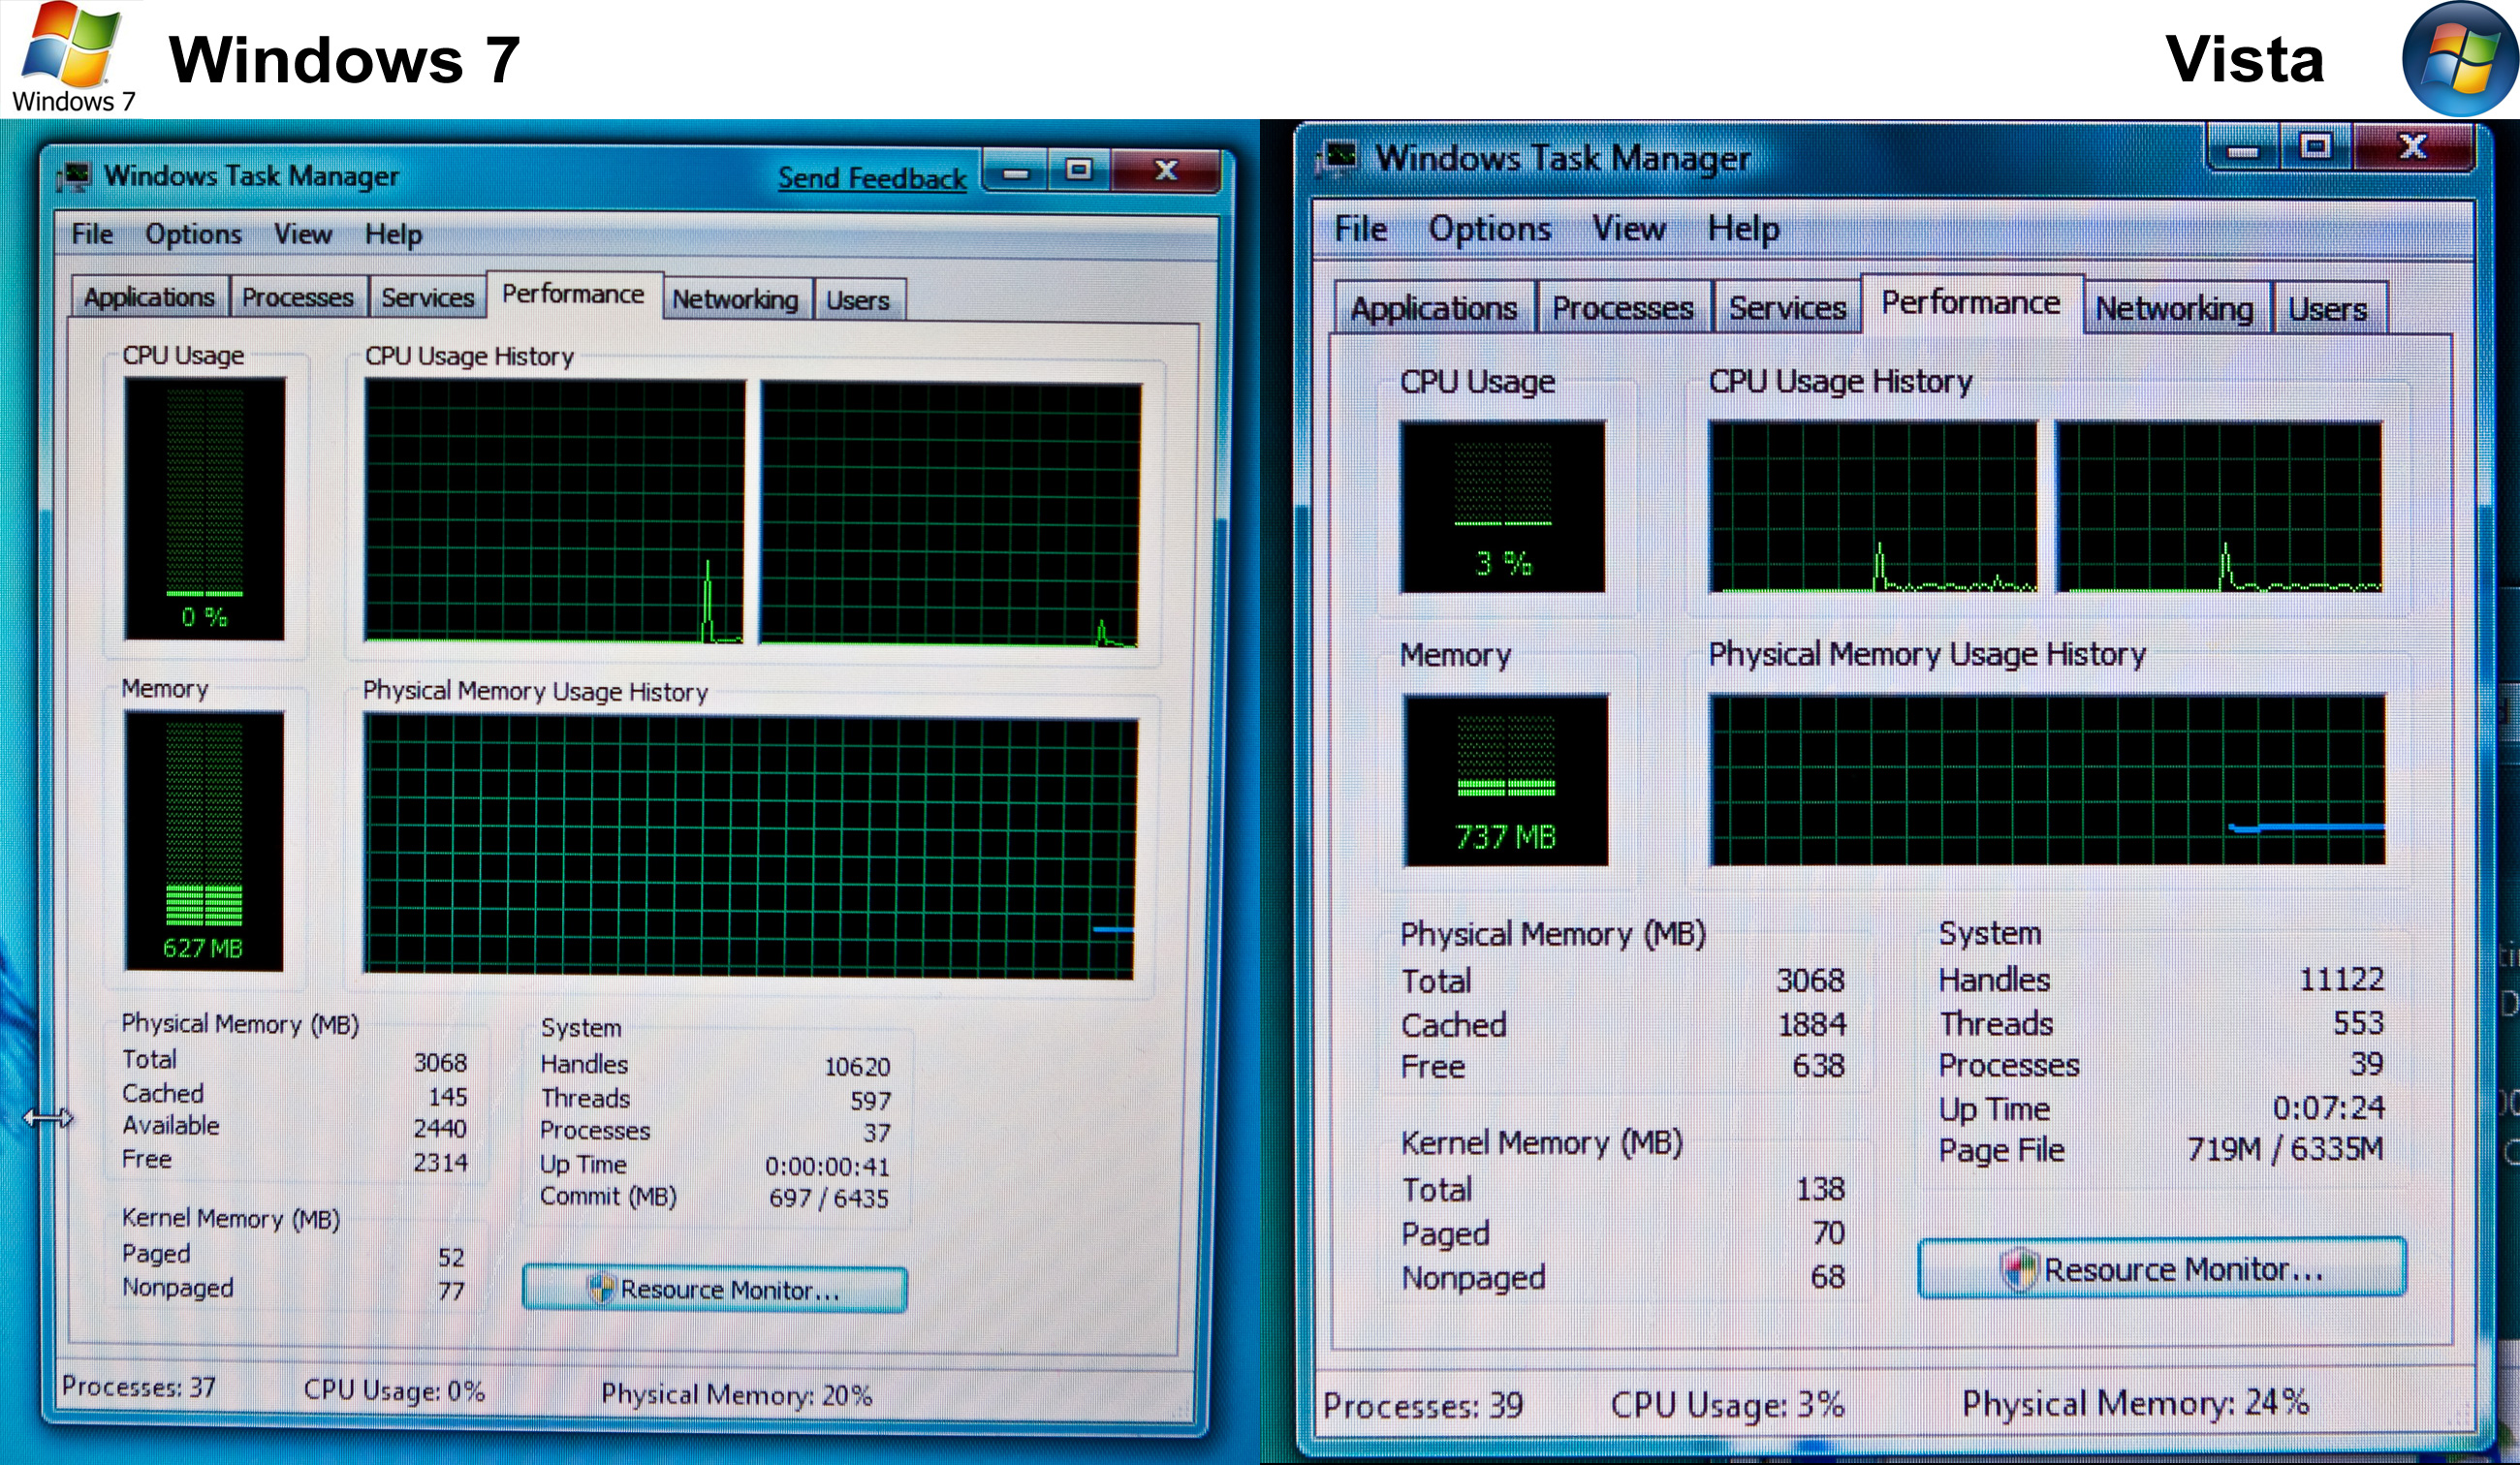
Task: Switch to Networking tab in Vista window
Action: [2173, 308]
